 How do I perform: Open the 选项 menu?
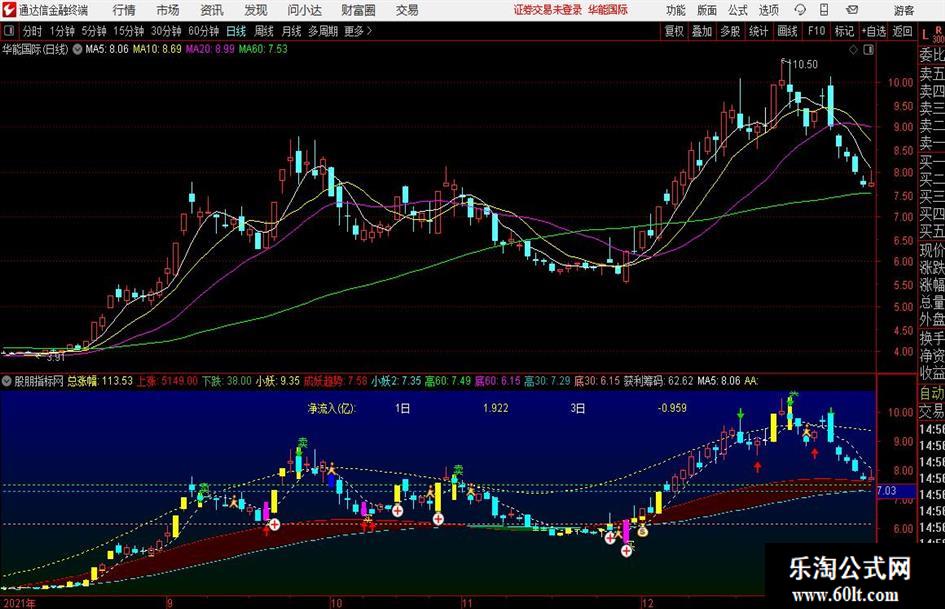point(768,10)
